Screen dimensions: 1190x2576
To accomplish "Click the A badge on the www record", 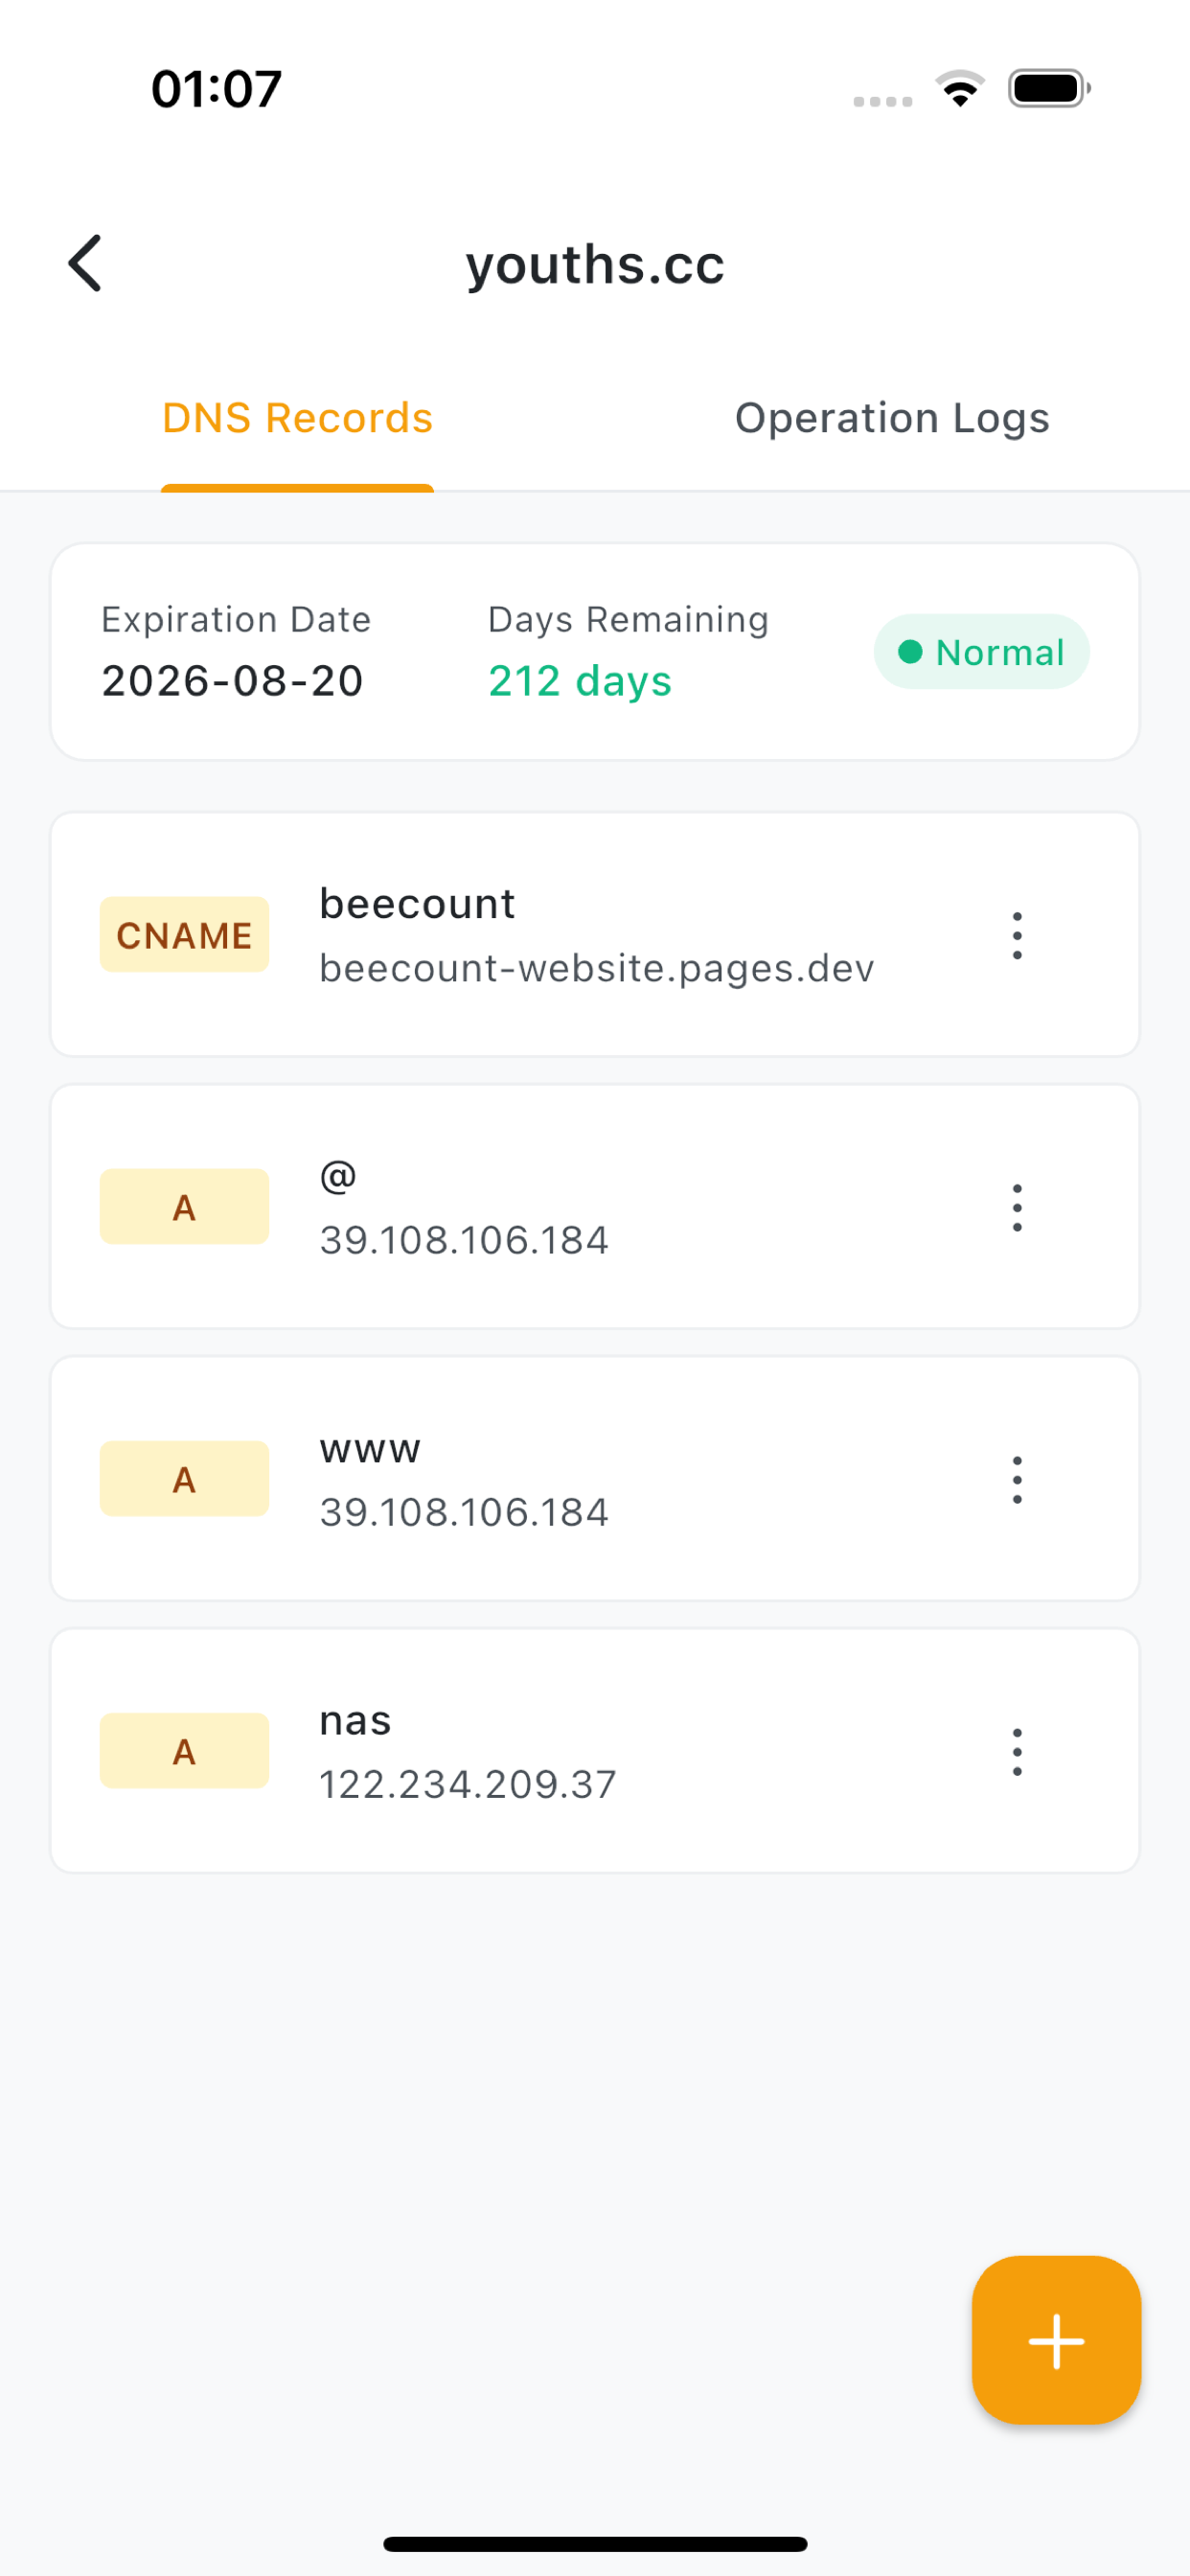I will 184,1478.
